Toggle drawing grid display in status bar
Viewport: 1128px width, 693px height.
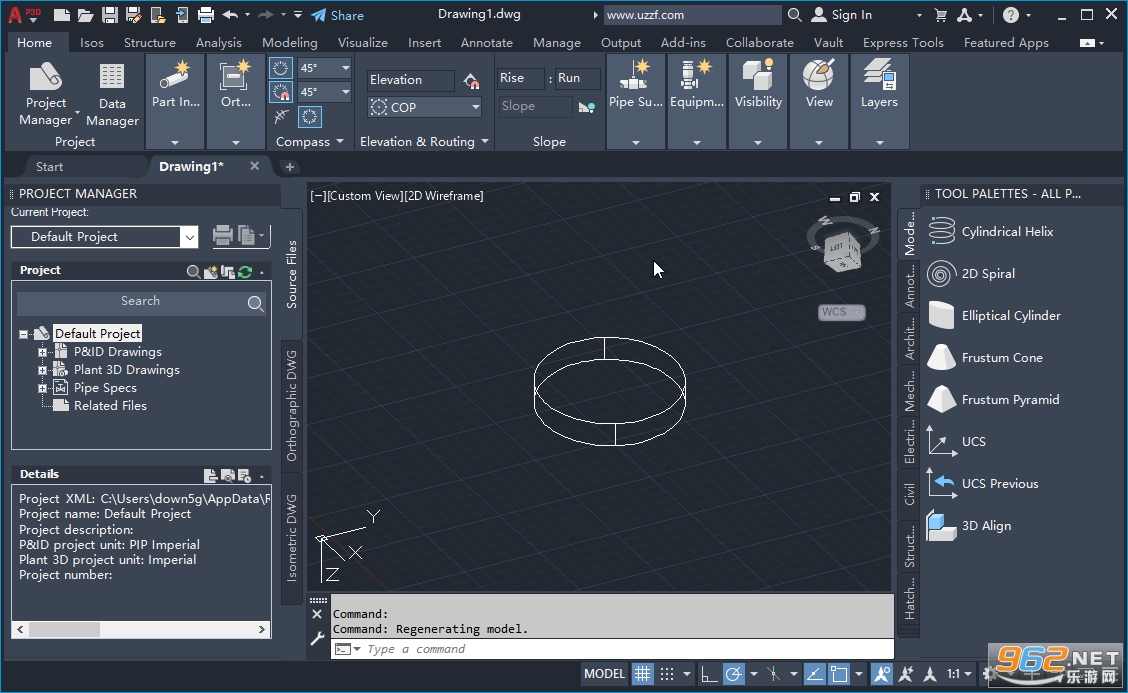pos(642,674)
